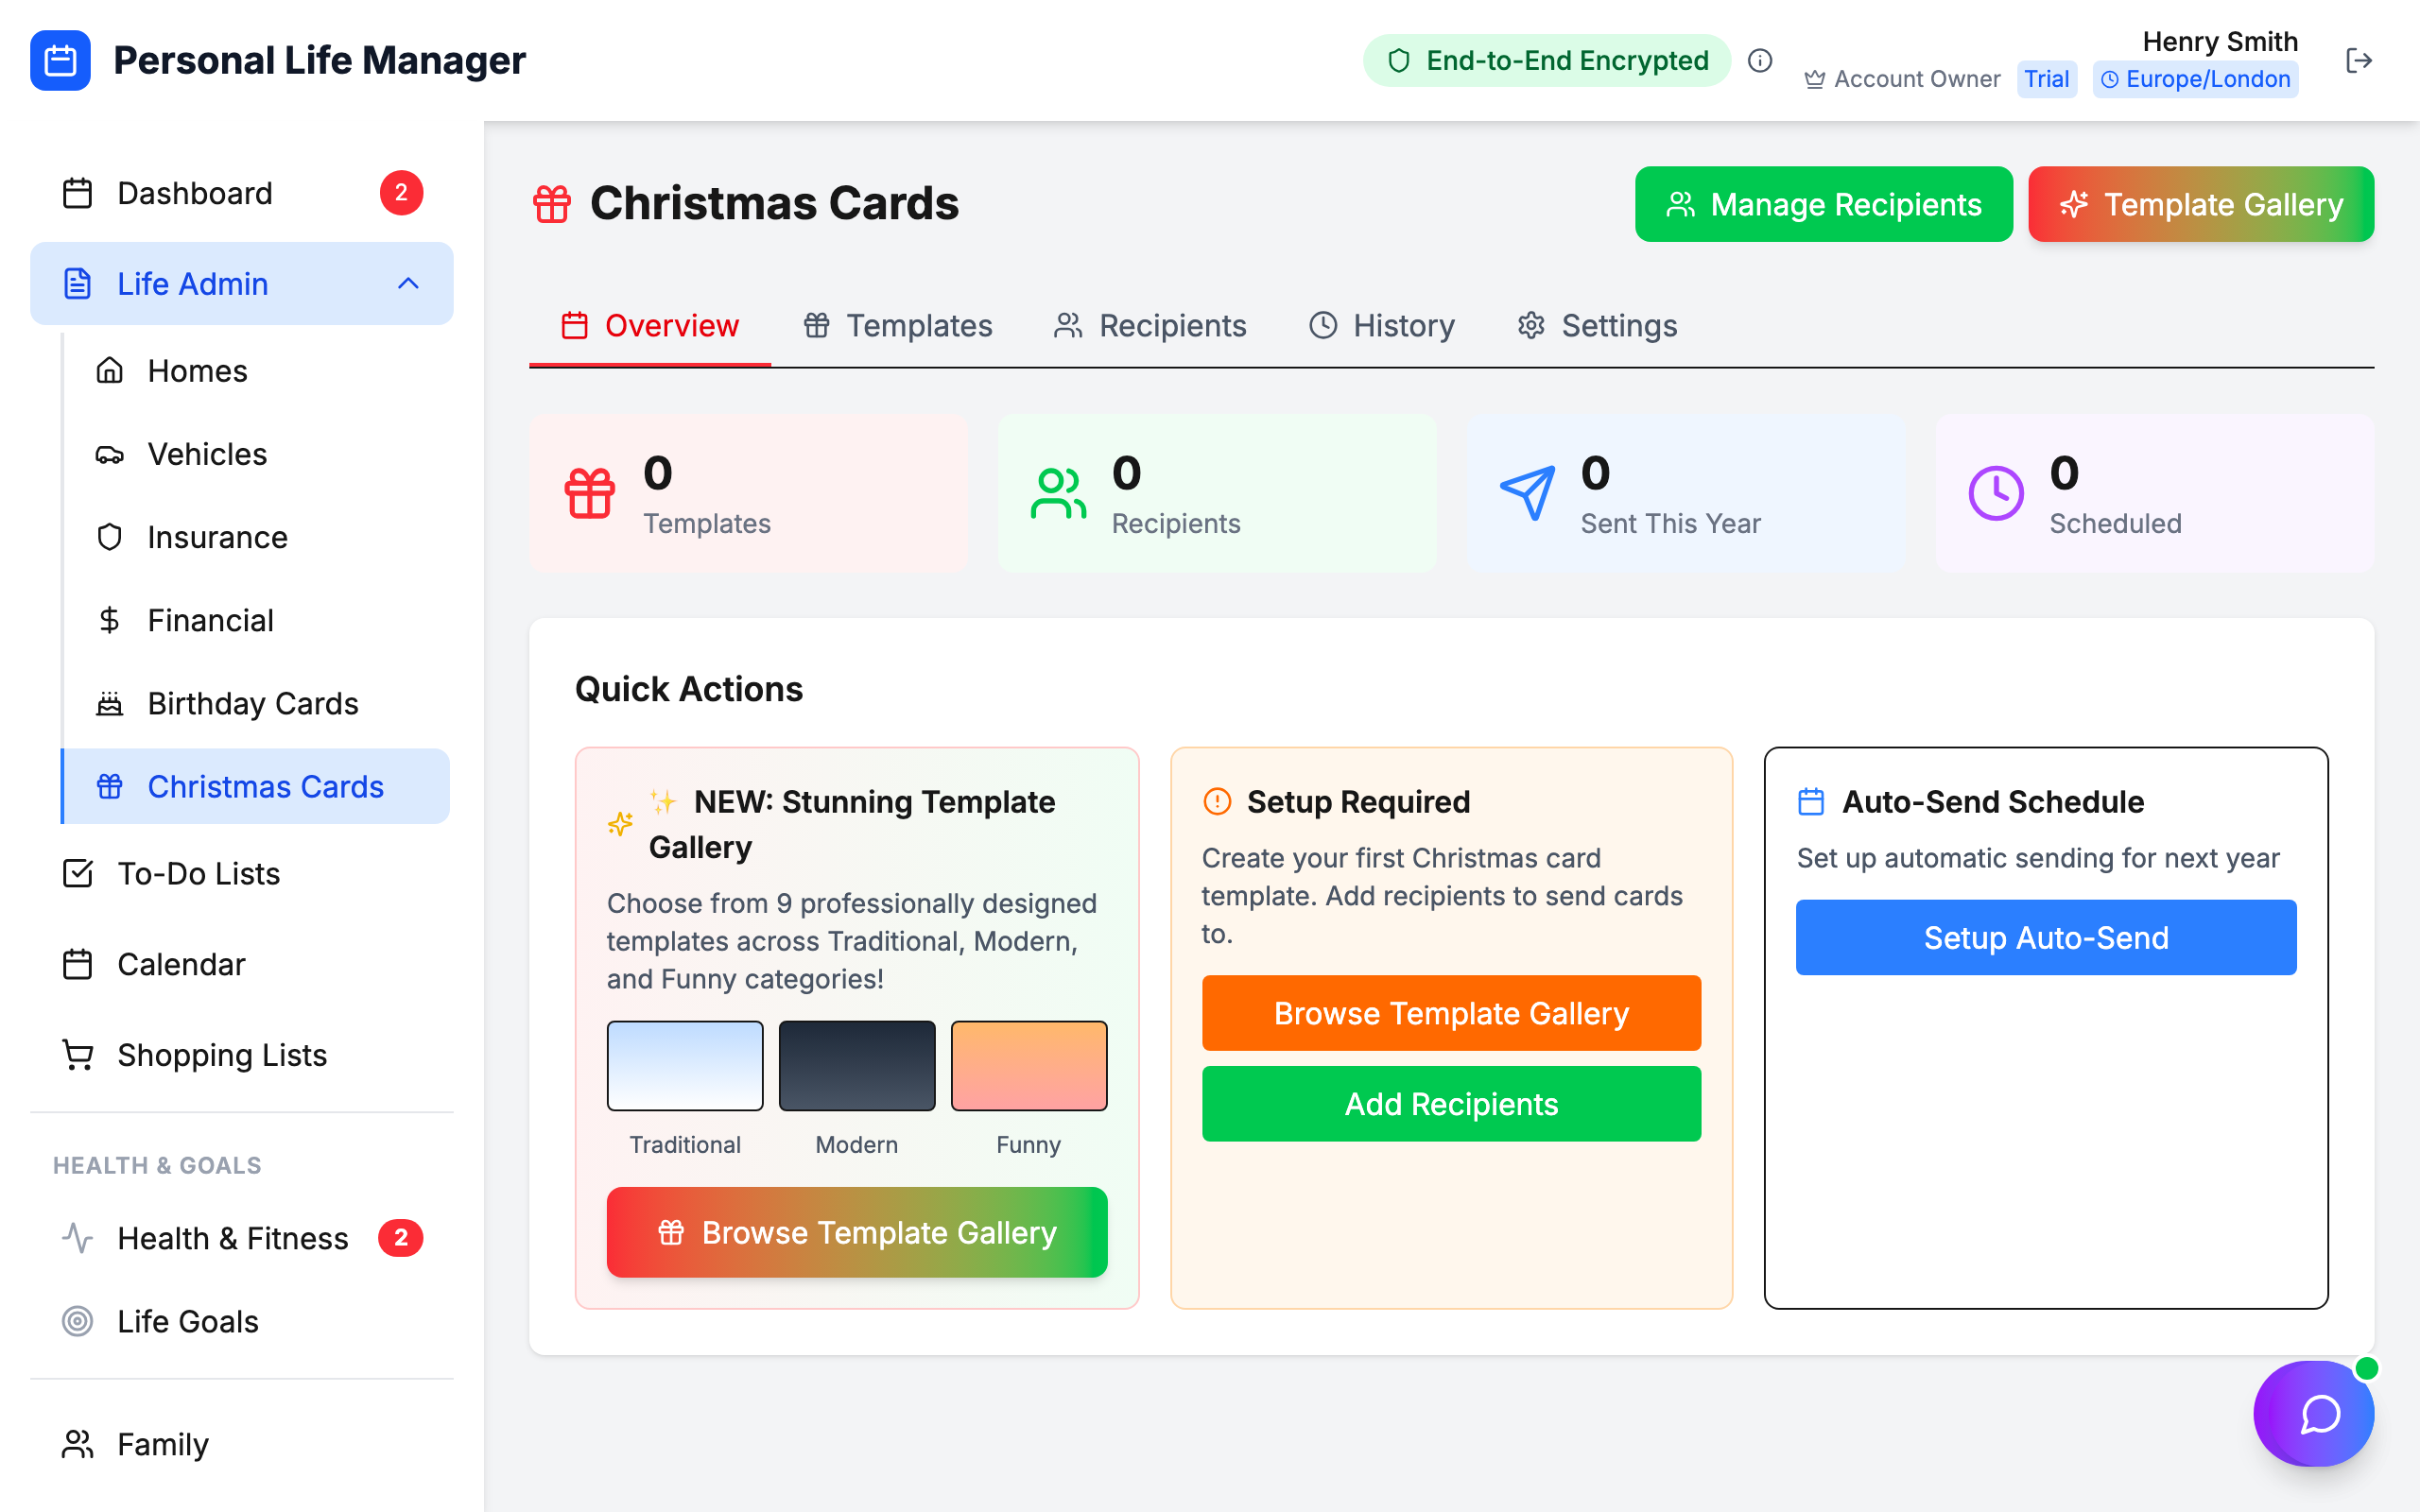Image resolution: width=2420 pixels, height=1512 pixels.
Task: Open the chat support bubble
Action: (x=2314, y=1413)
